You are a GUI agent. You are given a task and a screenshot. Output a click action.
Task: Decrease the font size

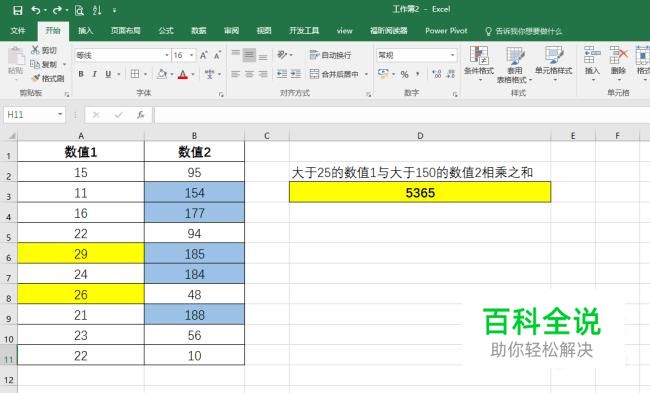[218, 55]
